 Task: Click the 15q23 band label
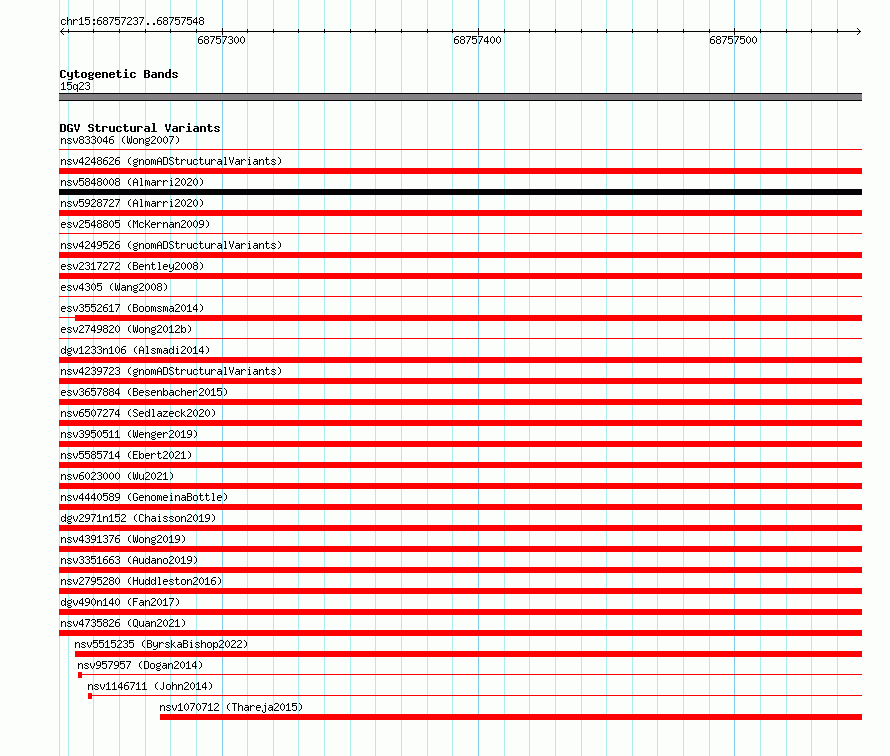click(75, 86)
